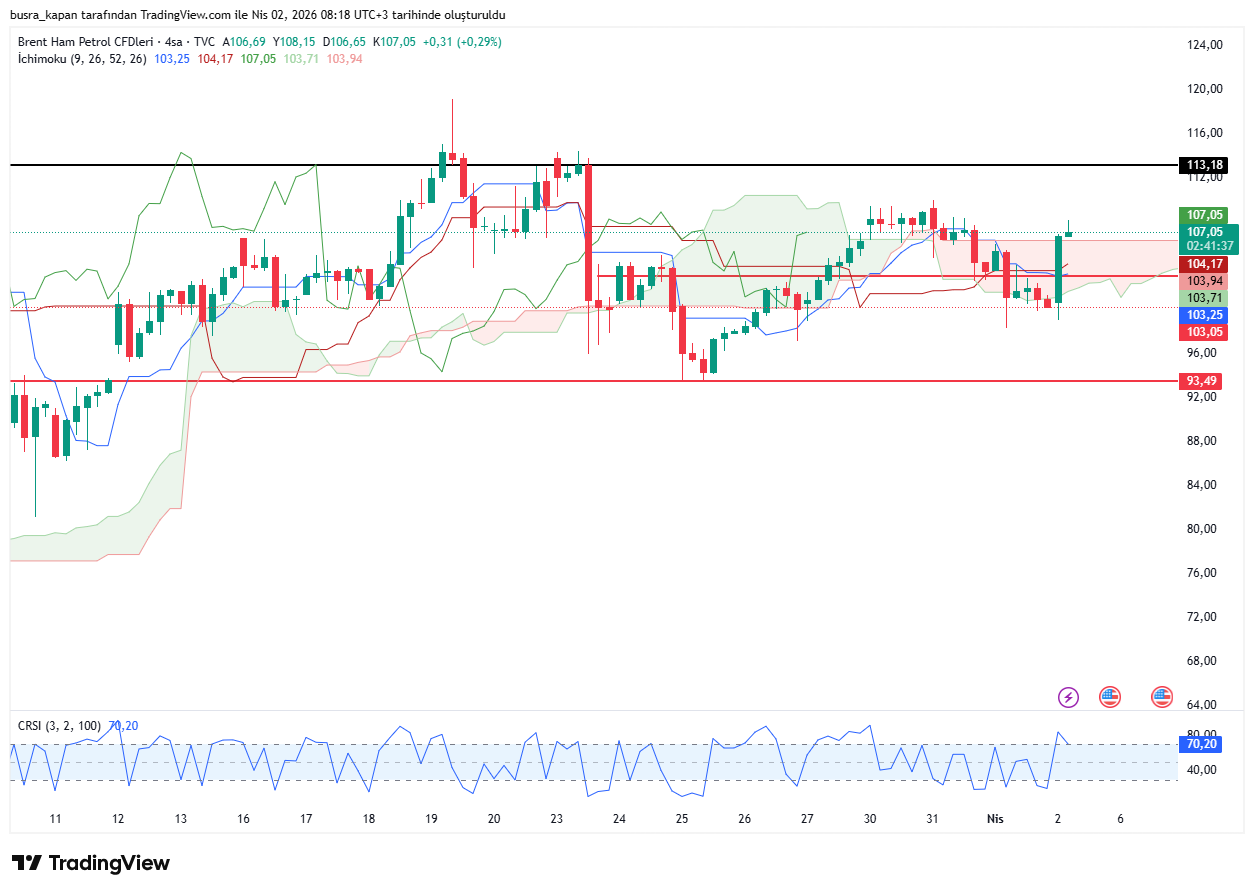Click the 124,00 label on price axis

click(x=1205, y=45)
